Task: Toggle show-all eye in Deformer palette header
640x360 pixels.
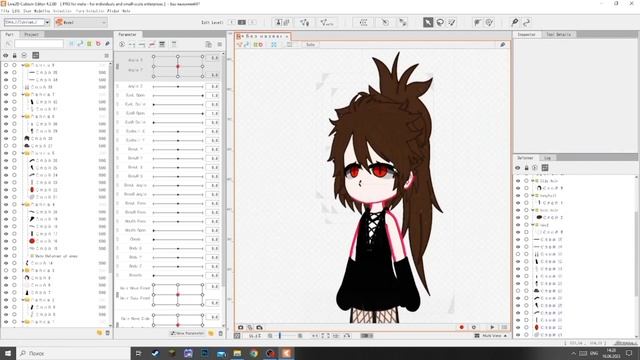Action: pos(518,168)
